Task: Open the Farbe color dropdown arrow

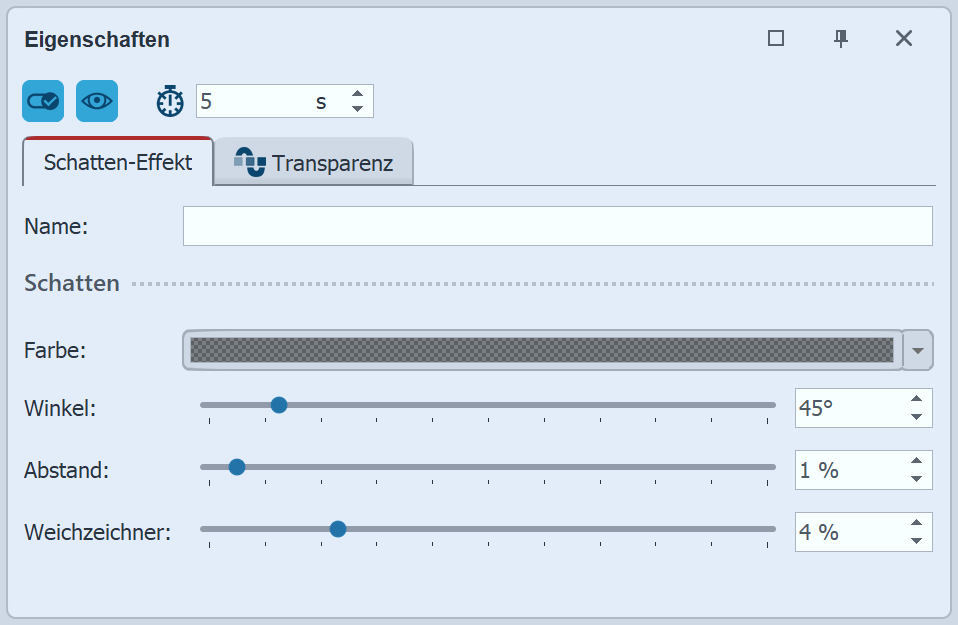Action: tap(918, 350)
